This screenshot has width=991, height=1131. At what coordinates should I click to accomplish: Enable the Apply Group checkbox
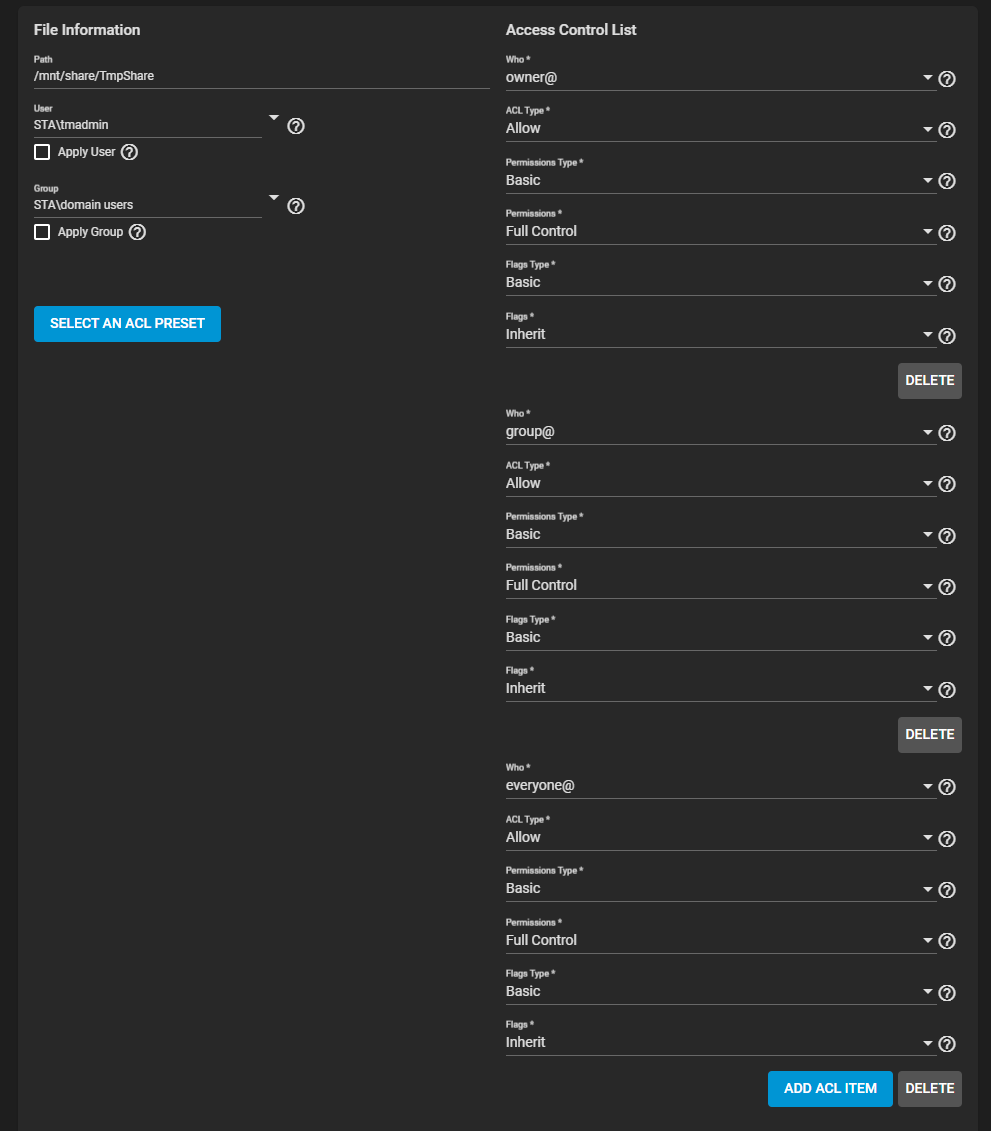(x=42, y=232)
